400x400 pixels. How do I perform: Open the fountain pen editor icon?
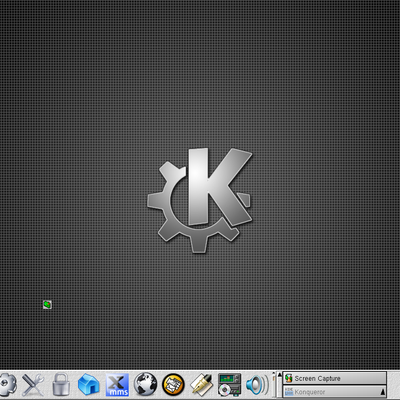point(201,384)
